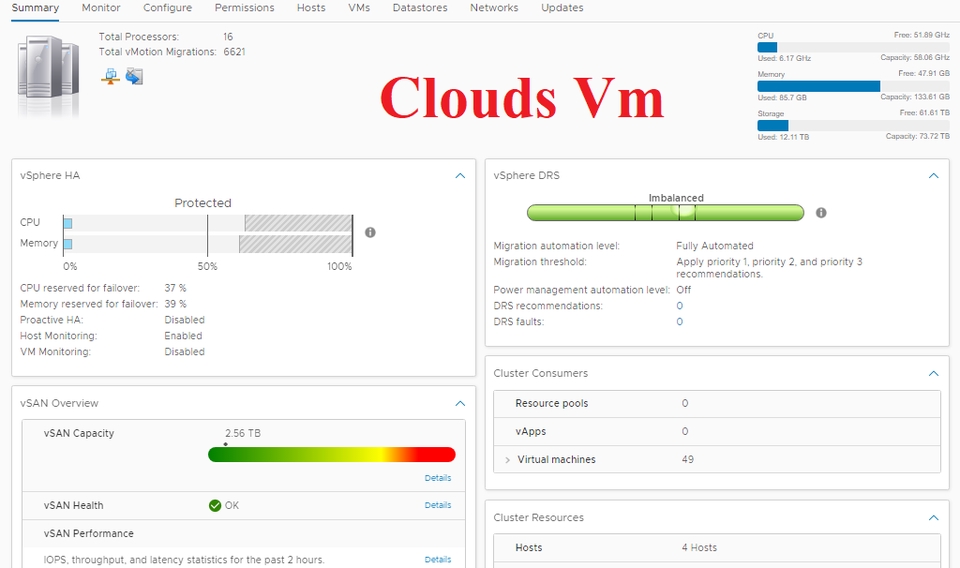Image resolution: width=960 pixels, height=568 pixels.
Task: Click the VM Monitoring Disabled value
Action: [x=184, y=352]
